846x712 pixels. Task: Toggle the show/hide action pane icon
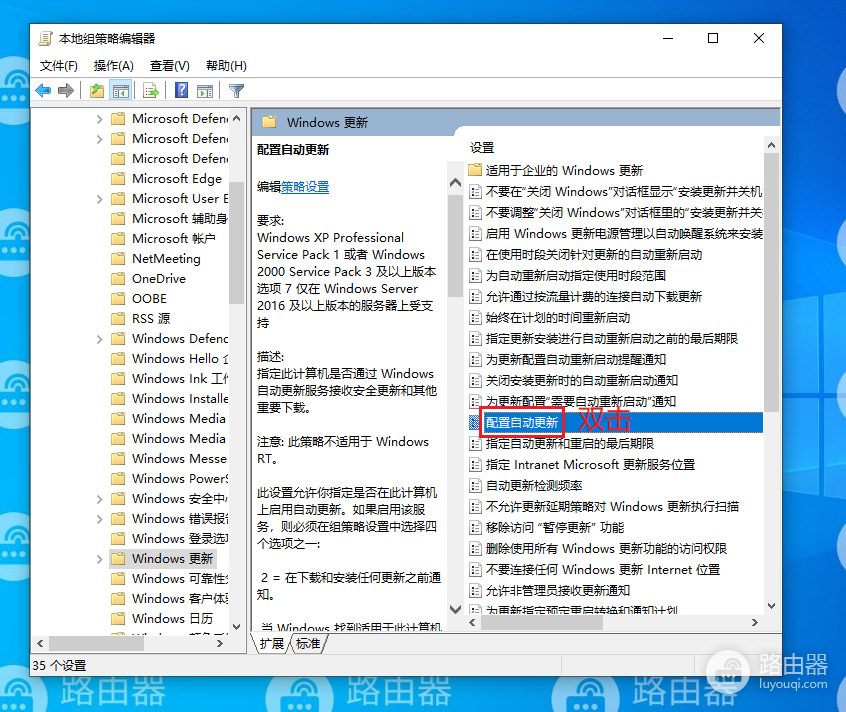tap(205, 91)
